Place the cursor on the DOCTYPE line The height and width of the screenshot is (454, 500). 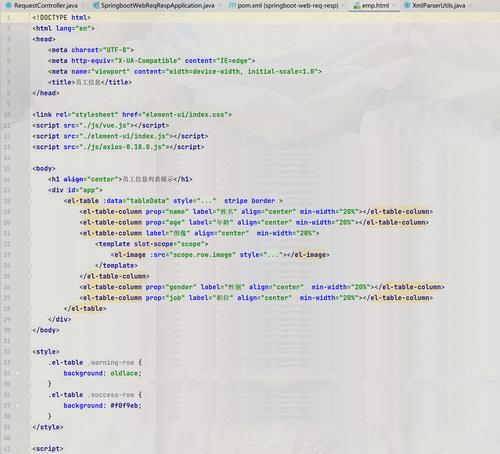point(62,17)
